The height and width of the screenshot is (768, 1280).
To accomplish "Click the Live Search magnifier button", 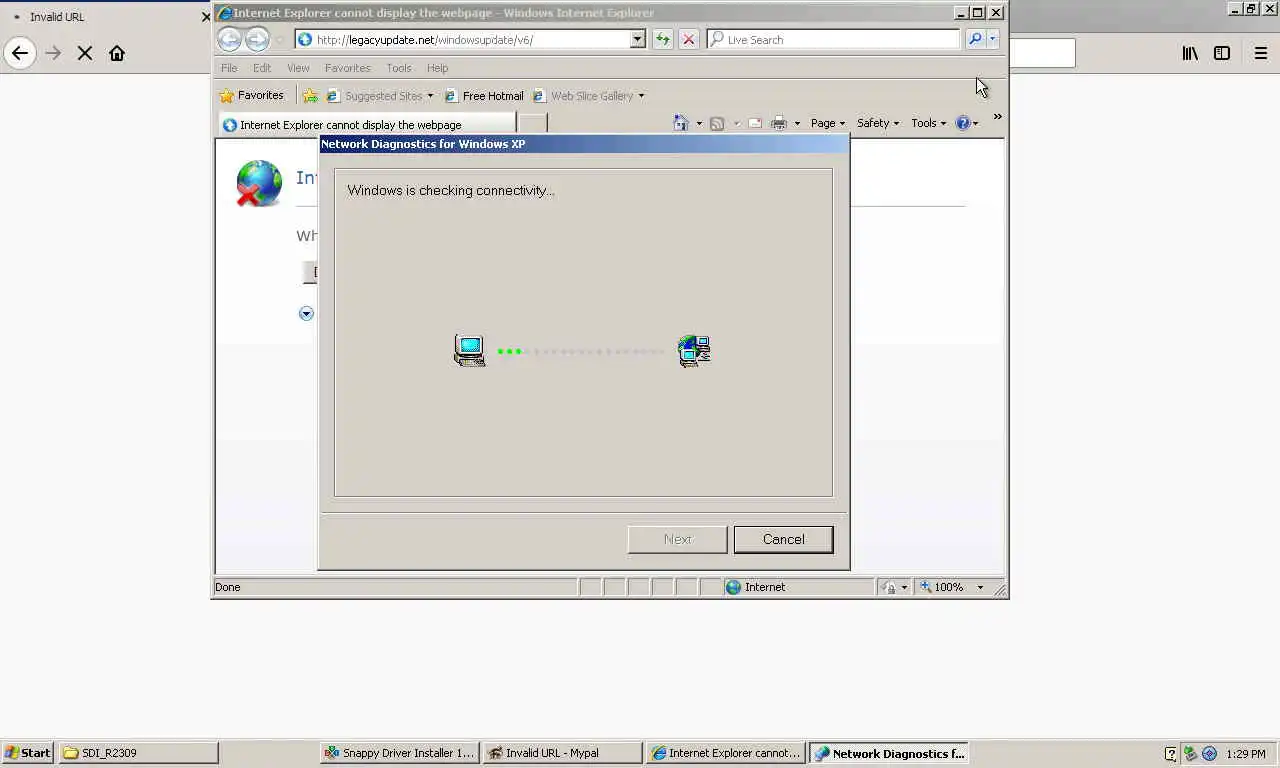I will coord(975,39).
